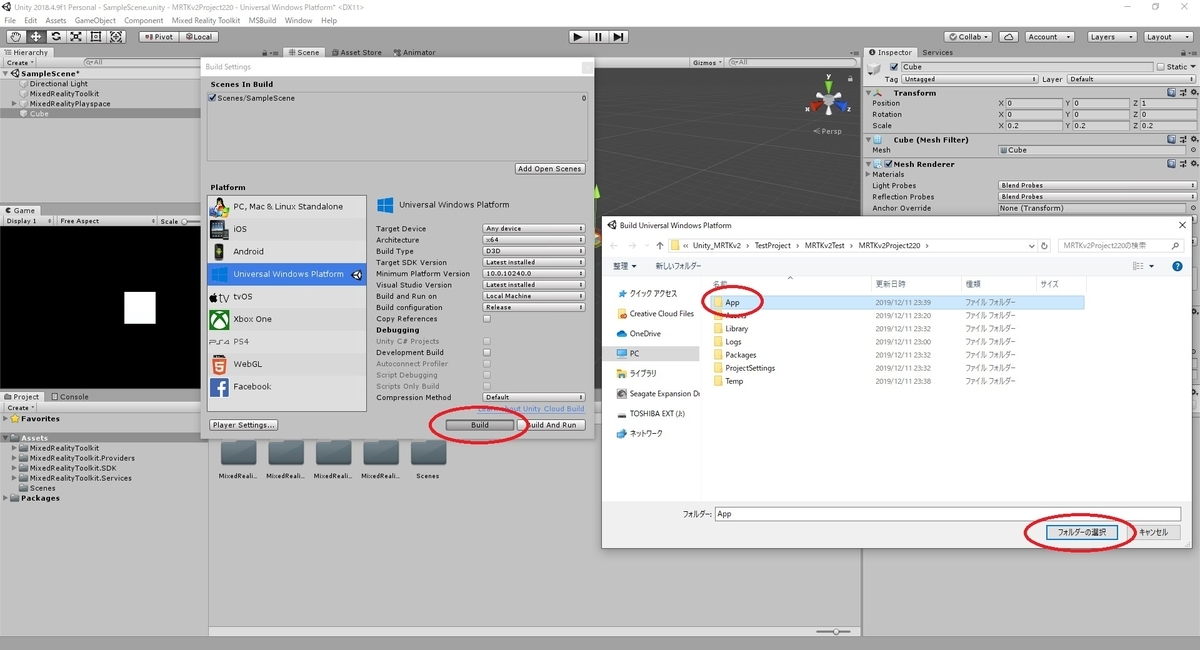Open Architecture dropdown
Screen dimensions: 1200x650
534,240
